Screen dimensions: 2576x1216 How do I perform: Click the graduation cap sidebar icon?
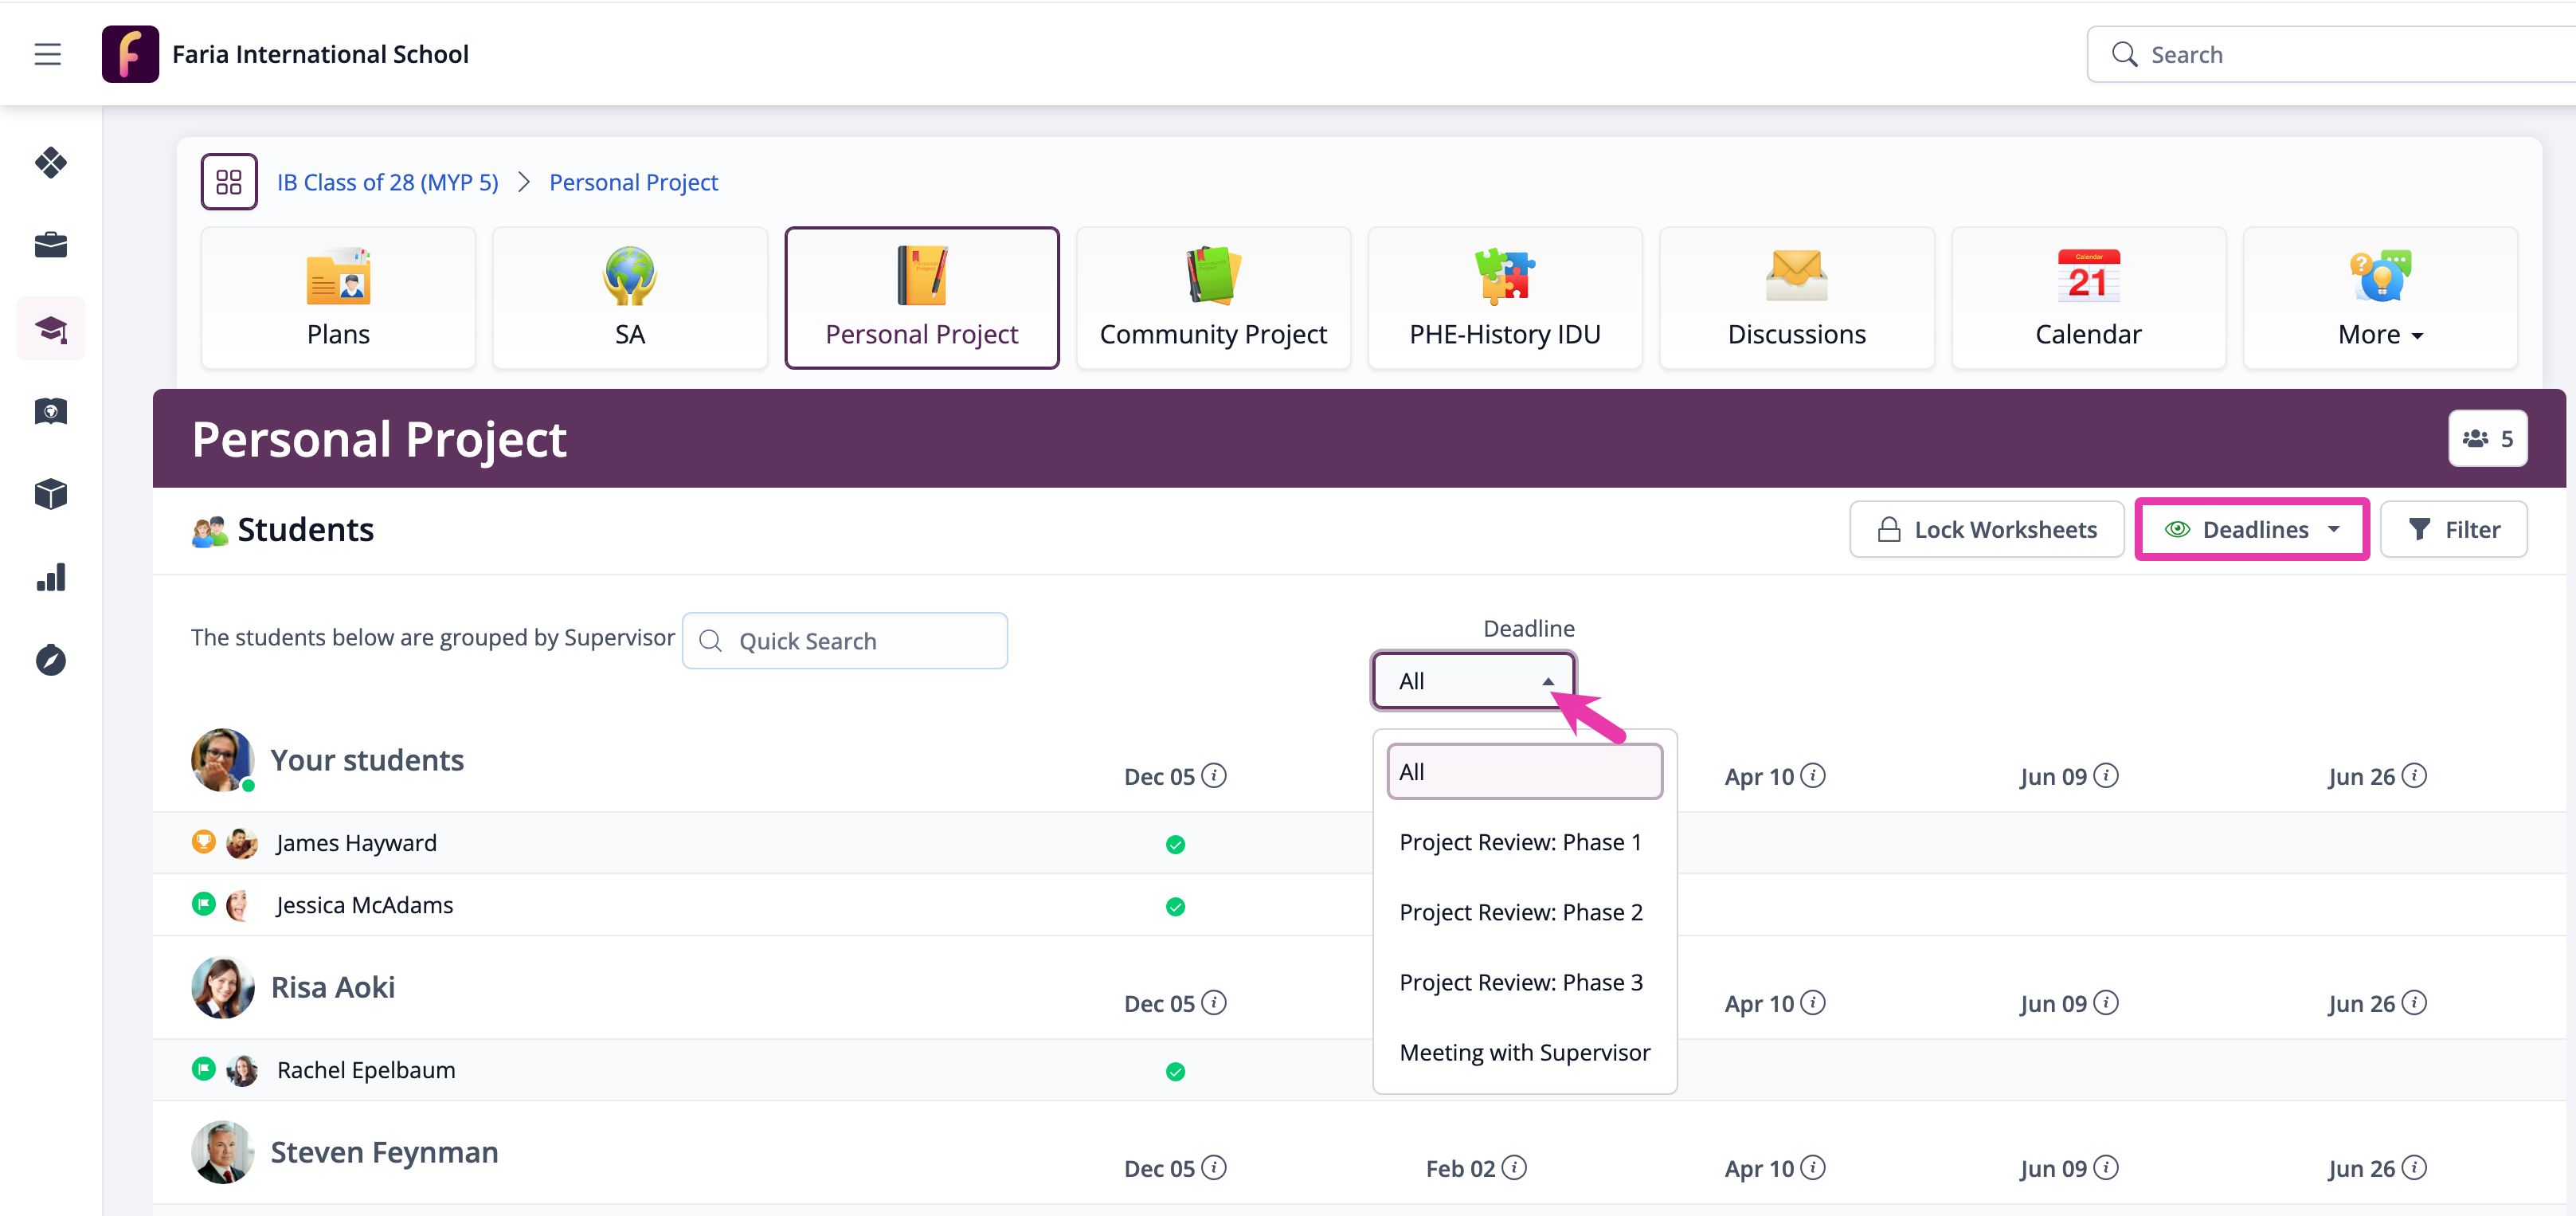pyautogui.click(x=51, y=328)
